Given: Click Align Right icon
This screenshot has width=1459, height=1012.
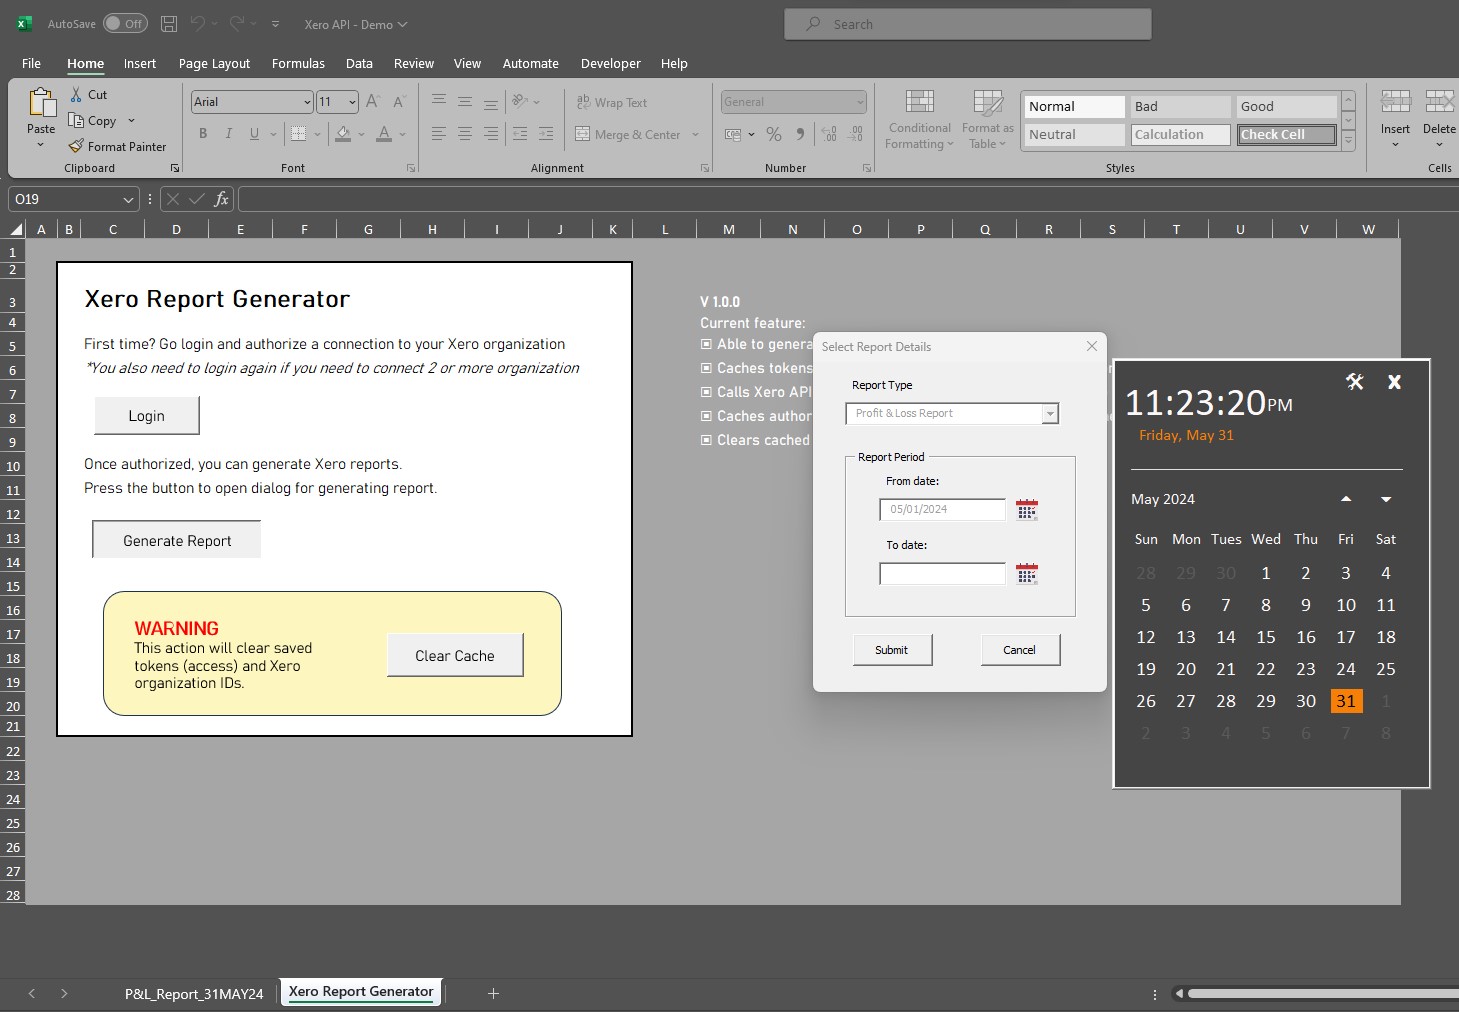Looking at the screenshot, I should tap(491, 133).
